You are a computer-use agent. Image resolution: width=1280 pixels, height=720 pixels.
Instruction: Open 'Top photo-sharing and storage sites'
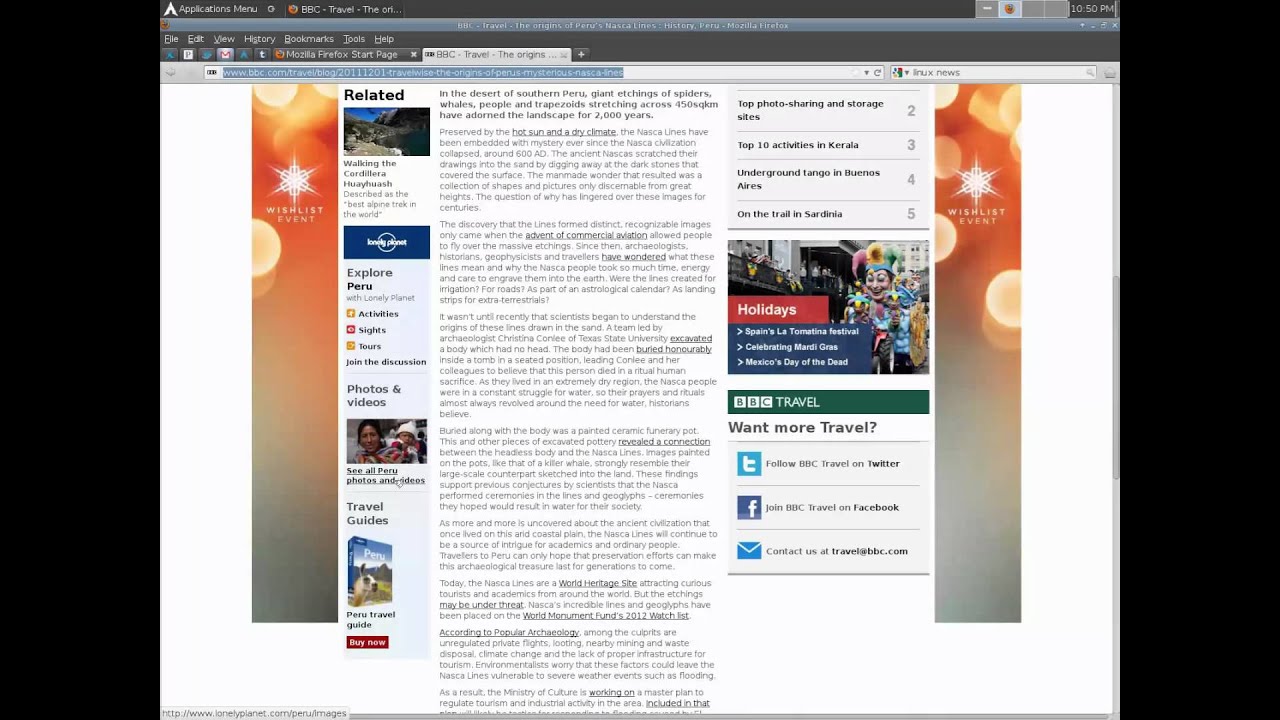tap(810, 110)
